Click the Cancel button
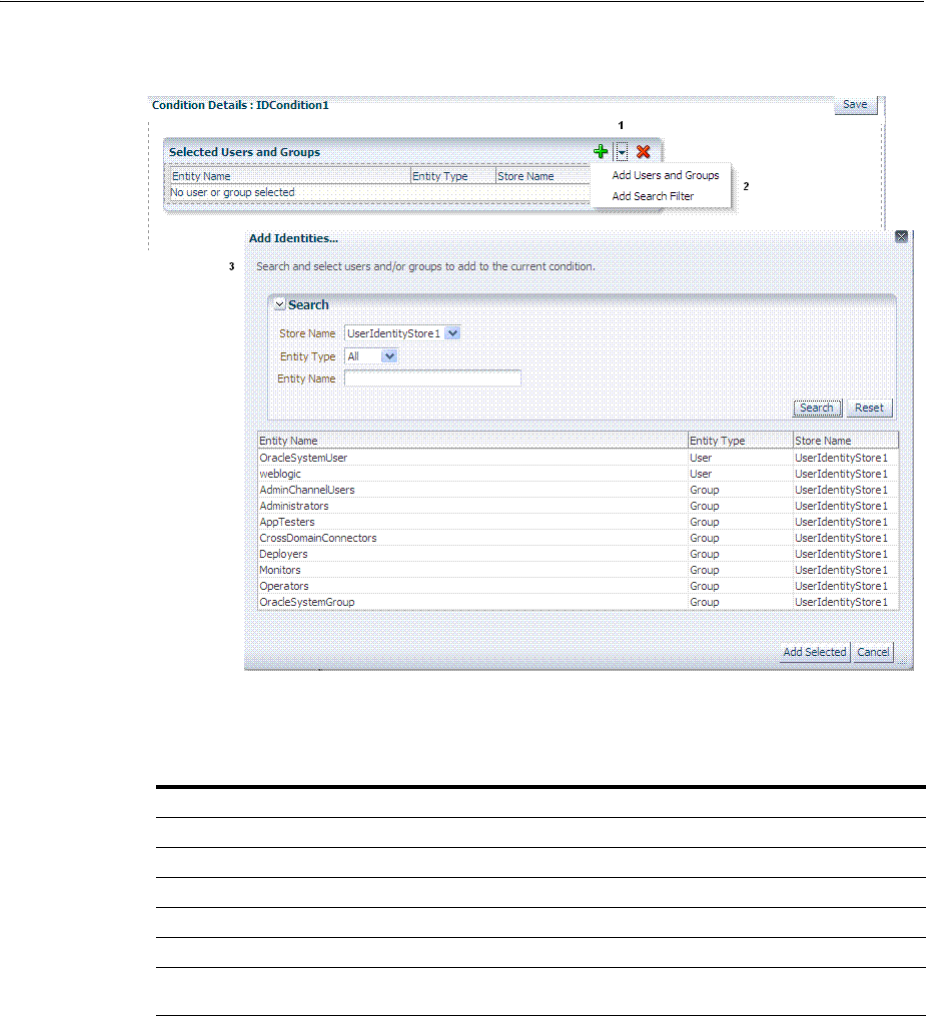The height and width of the screenshot is (1016, 926). pos(873,652)
